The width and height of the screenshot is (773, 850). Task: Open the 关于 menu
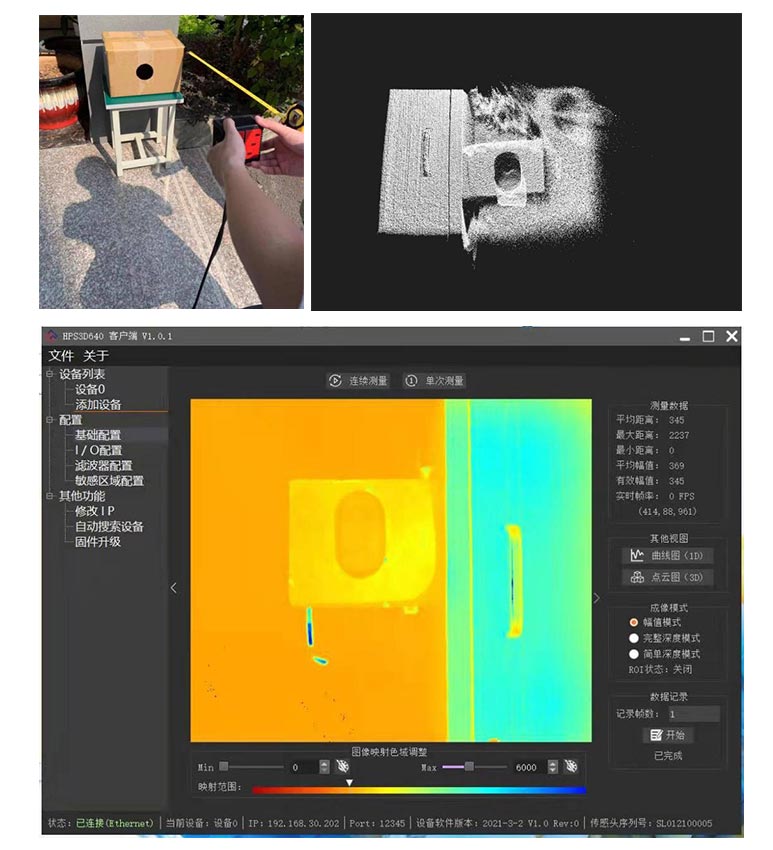pyautogui.click(x=96, y=356)
